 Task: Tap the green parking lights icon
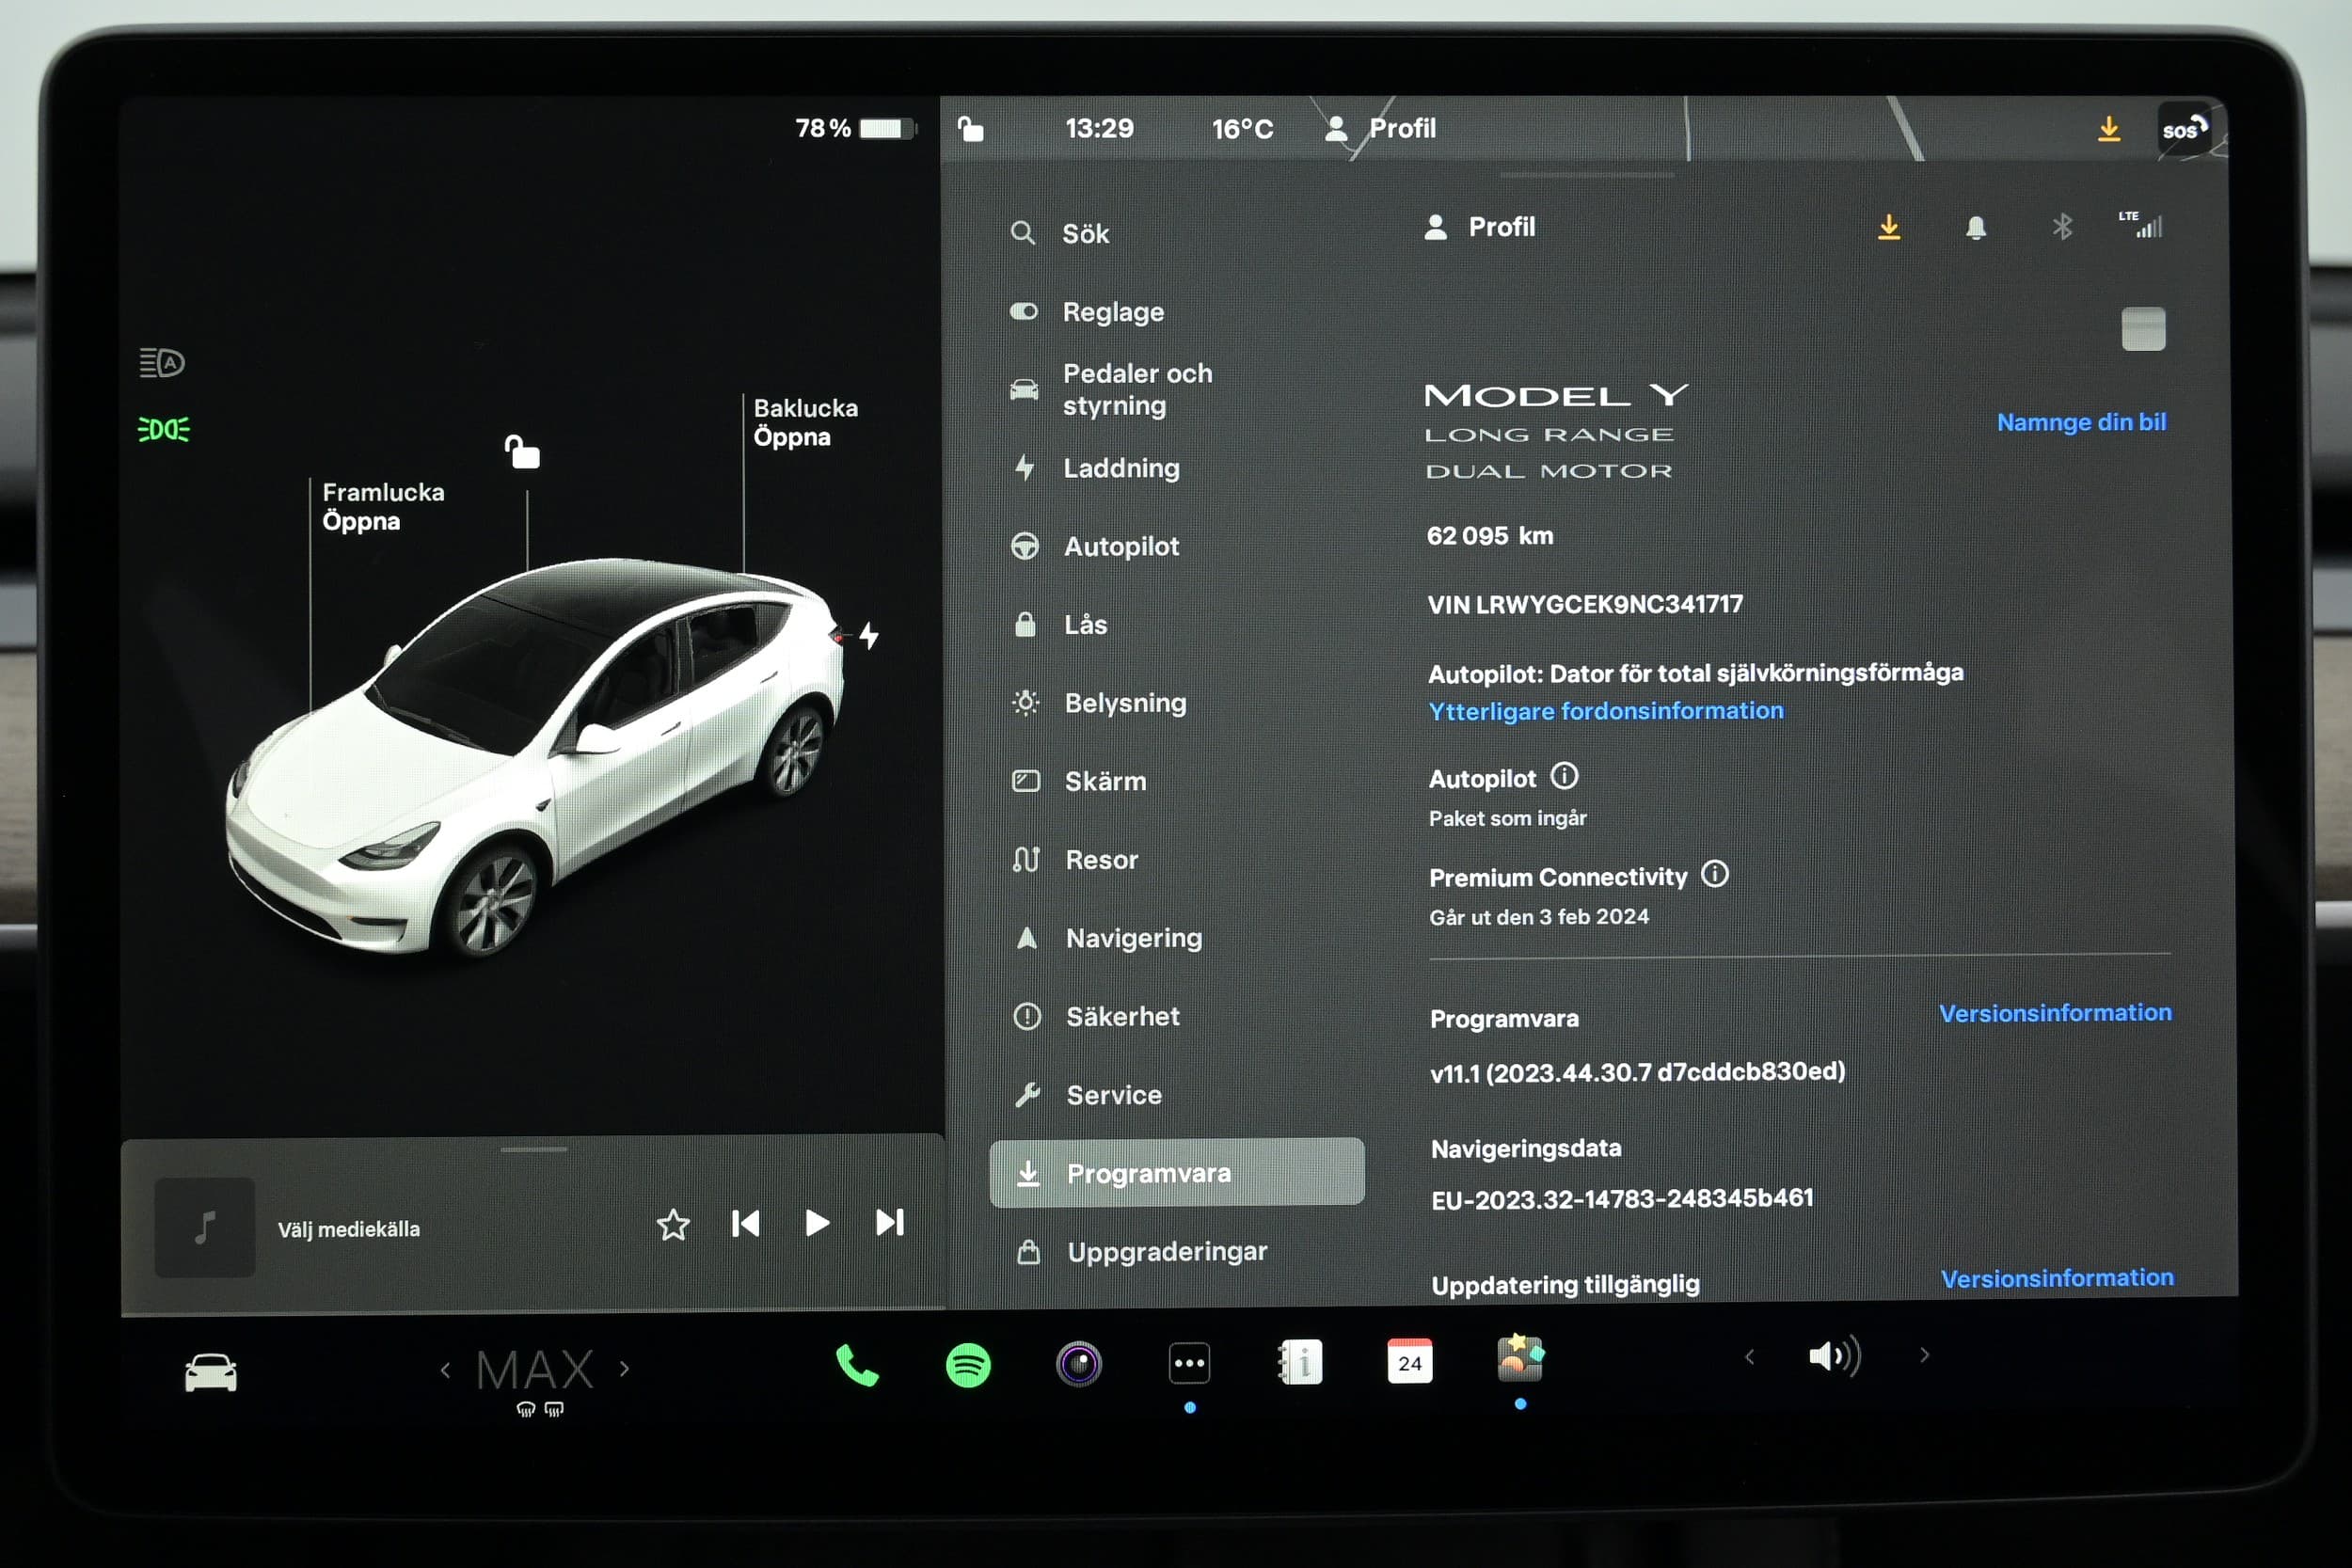pyautogui.click(x=163, y=429)
